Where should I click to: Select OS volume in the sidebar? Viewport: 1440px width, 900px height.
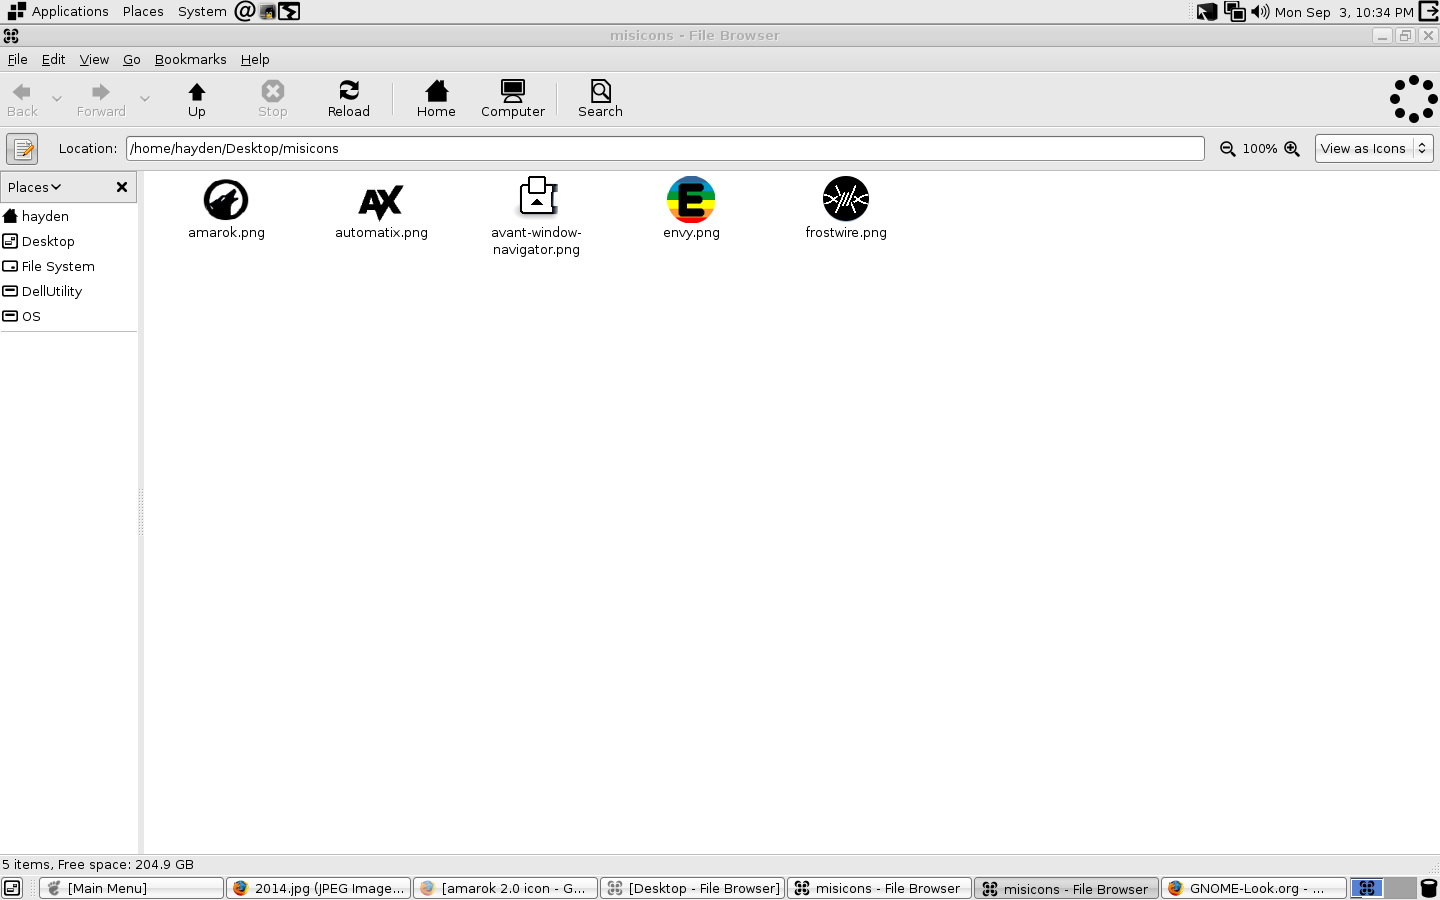pos(68,316)
